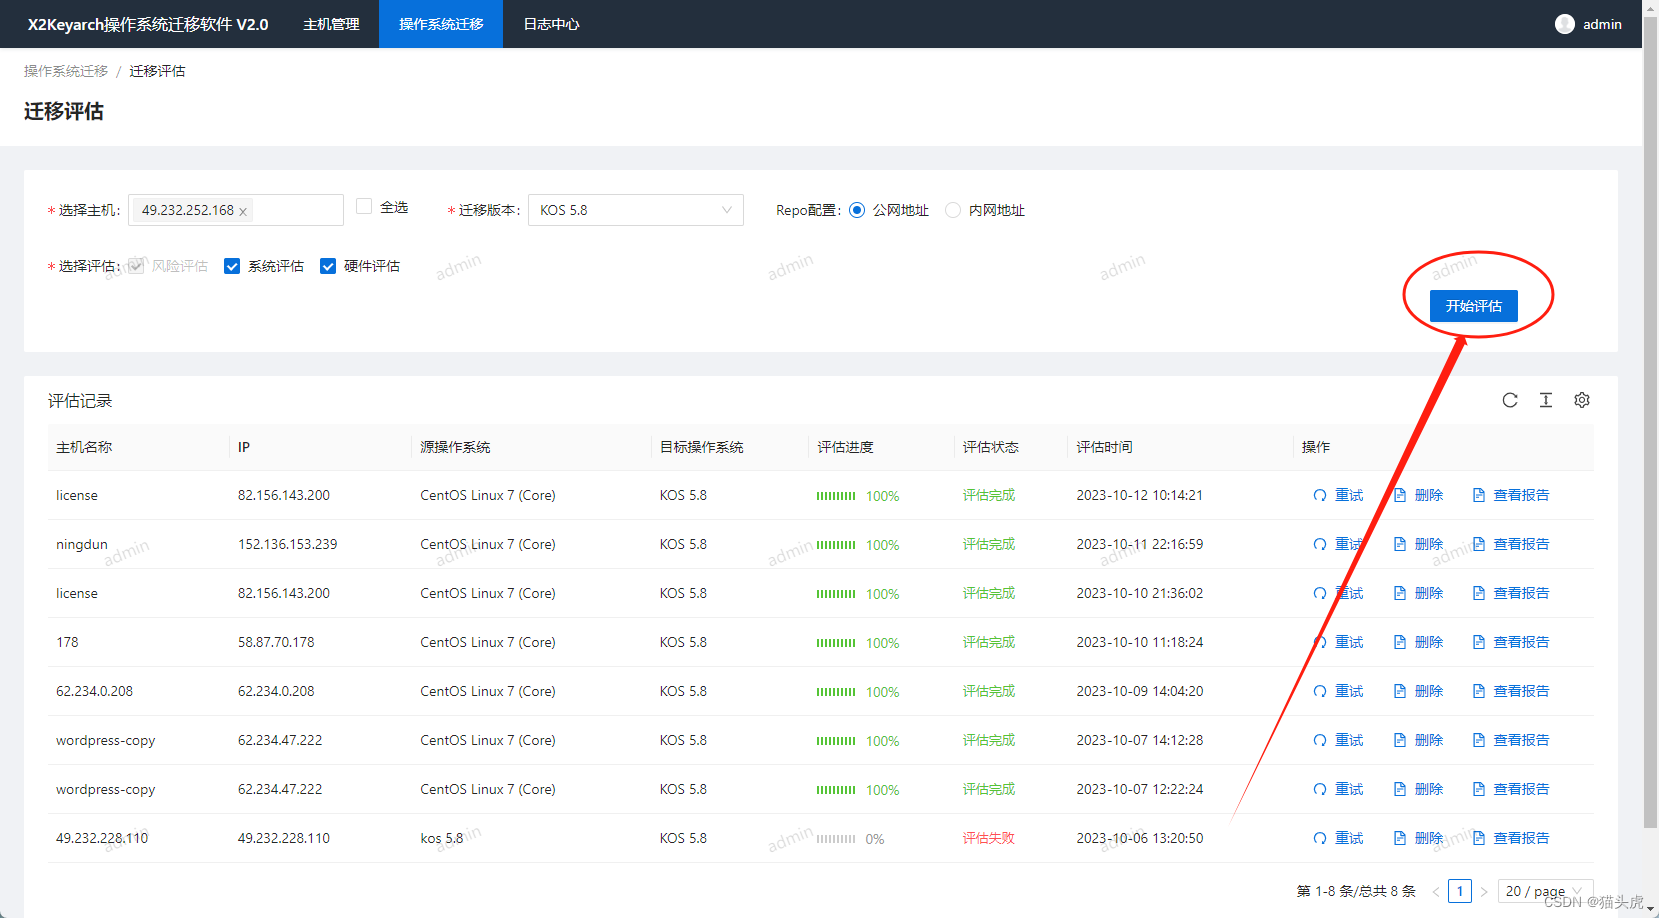The height and width of the screenshot is (918, 1659).
Task: Click the 评估时间 column header
Action: coord(1104,447)
